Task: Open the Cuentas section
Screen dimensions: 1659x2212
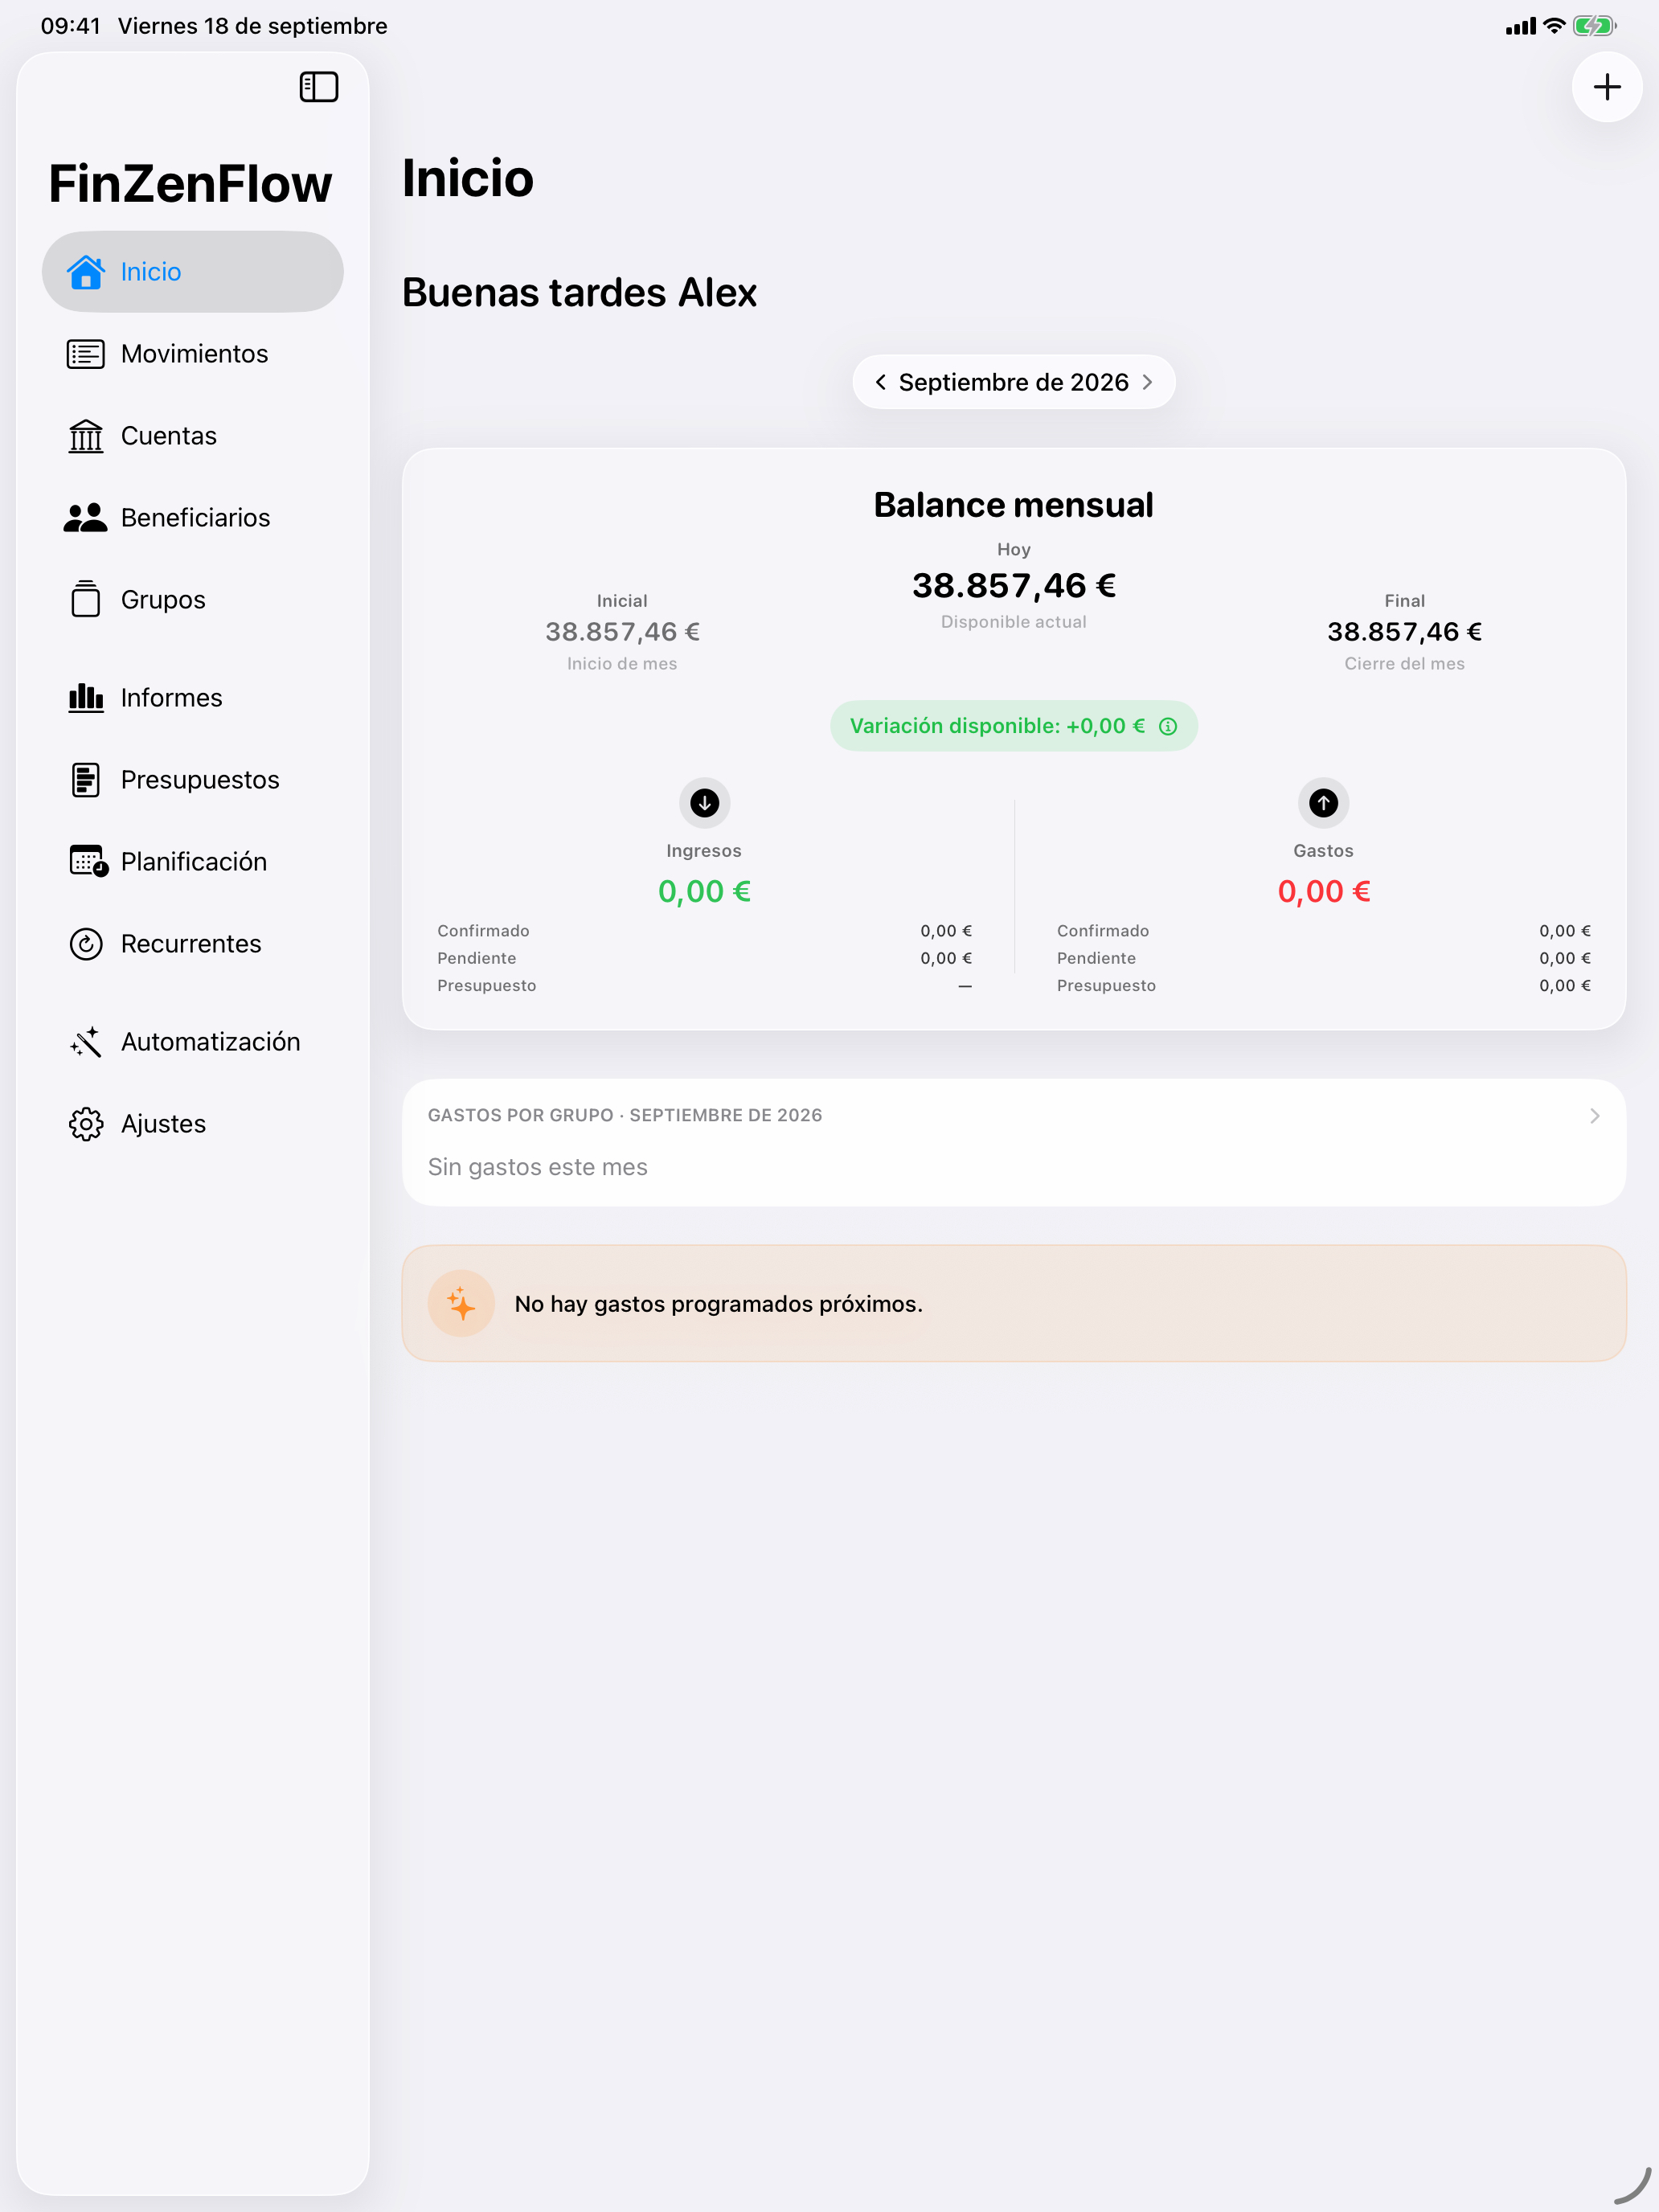Action: coord(193,436)
